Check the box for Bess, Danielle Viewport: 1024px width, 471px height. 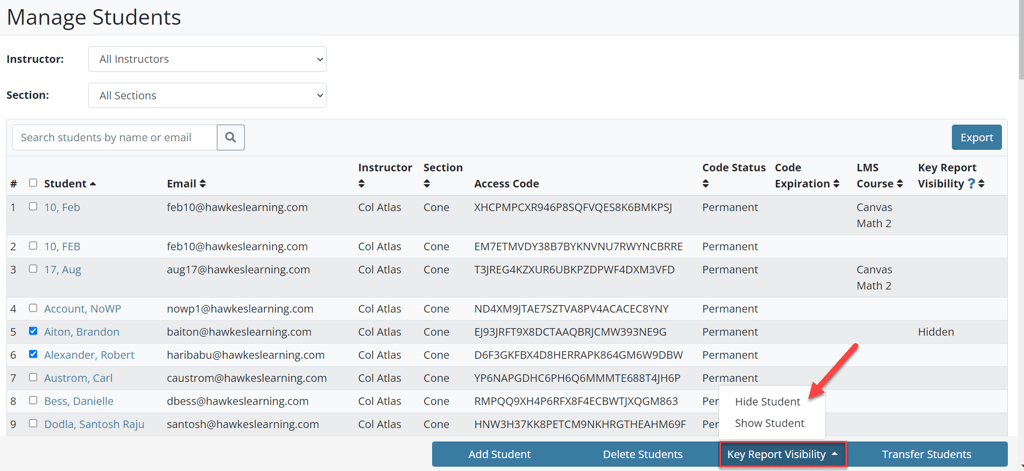(33, 400)
